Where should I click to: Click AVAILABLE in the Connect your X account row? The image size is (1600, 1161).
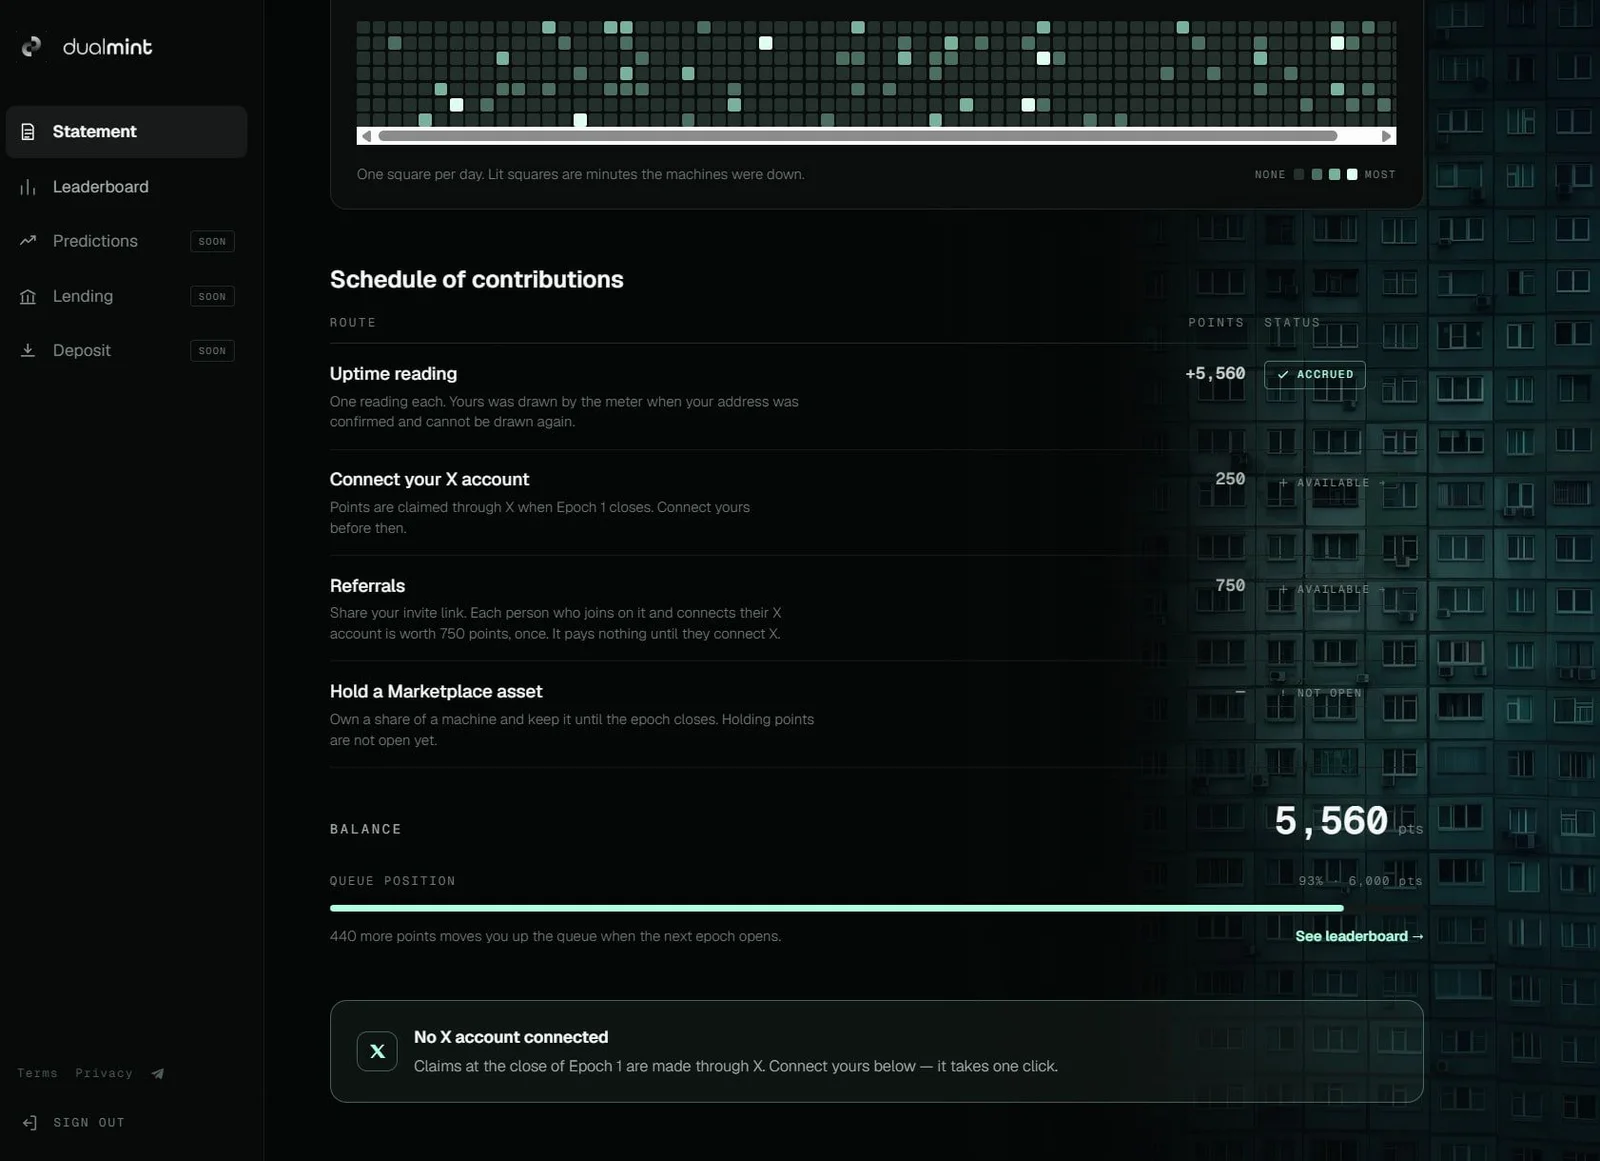tap(1332, 483)
